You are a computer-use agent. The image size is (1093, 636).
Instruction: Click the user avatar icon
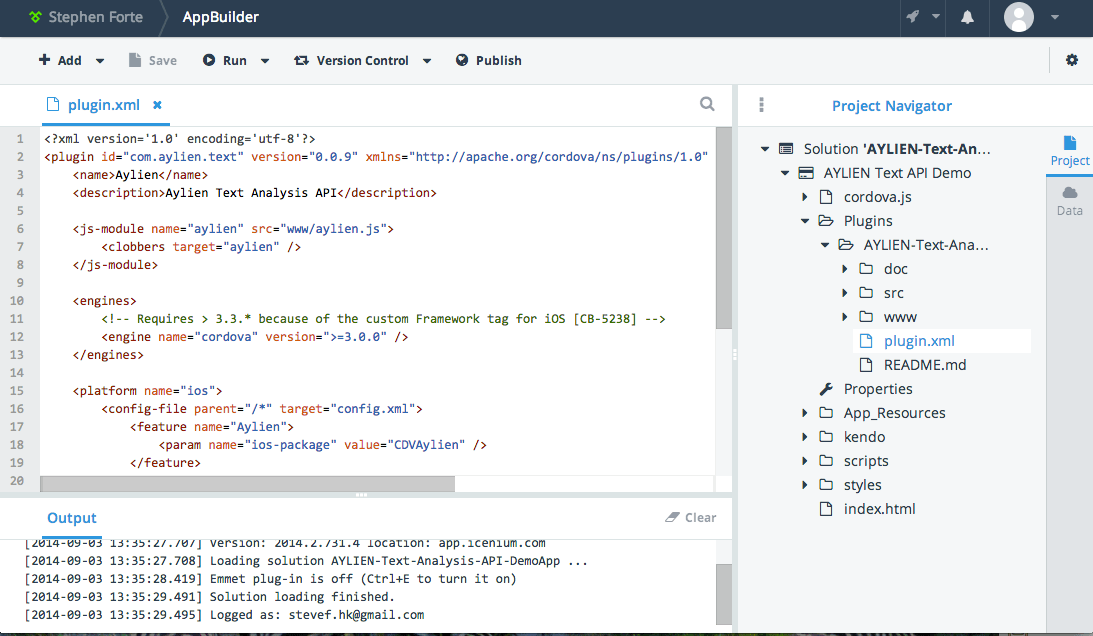1018,17
